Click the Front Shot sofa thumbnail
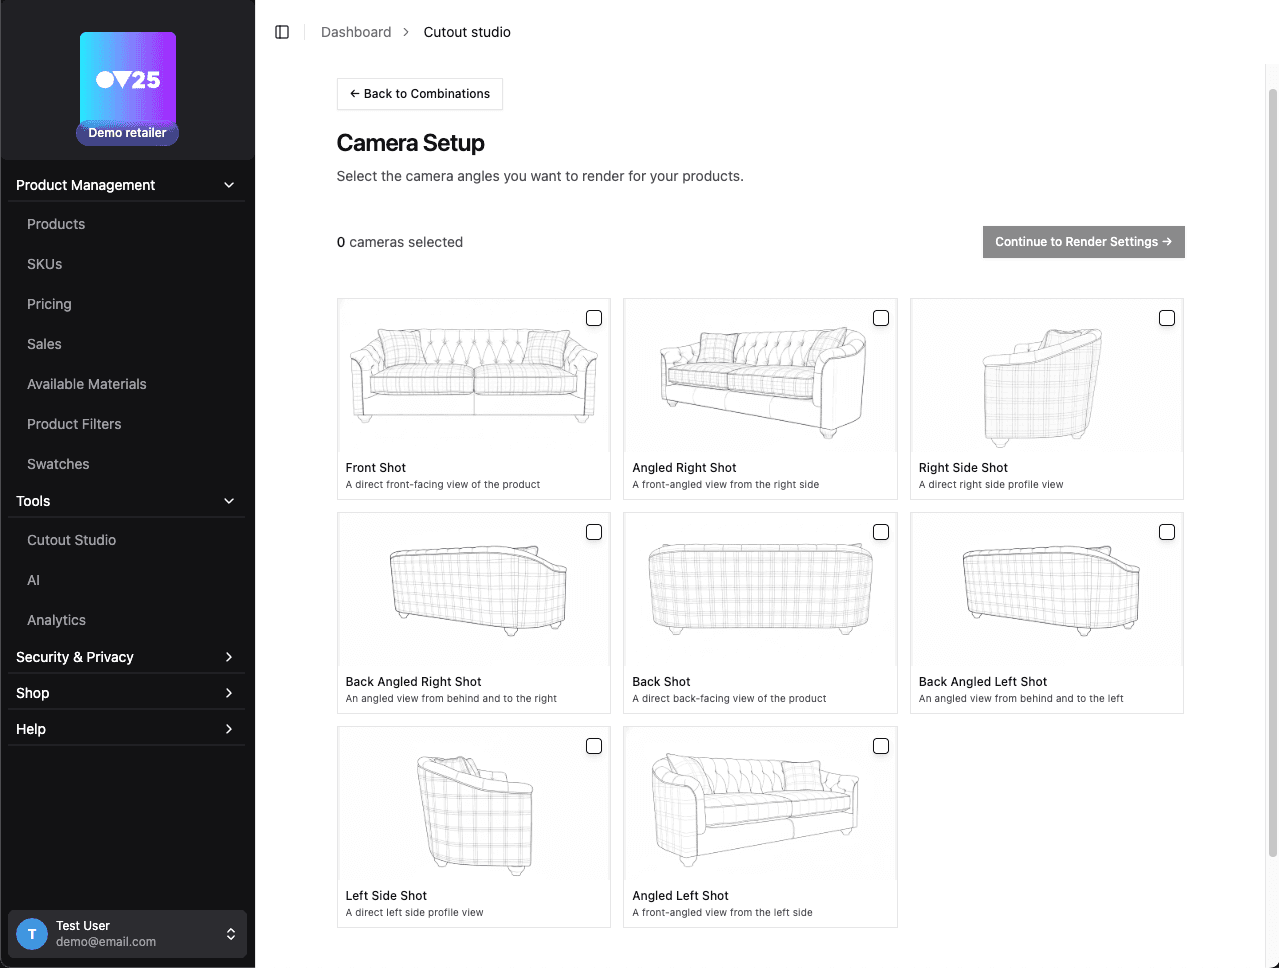Screen dimensions: 1279x968 coord(473,374)
